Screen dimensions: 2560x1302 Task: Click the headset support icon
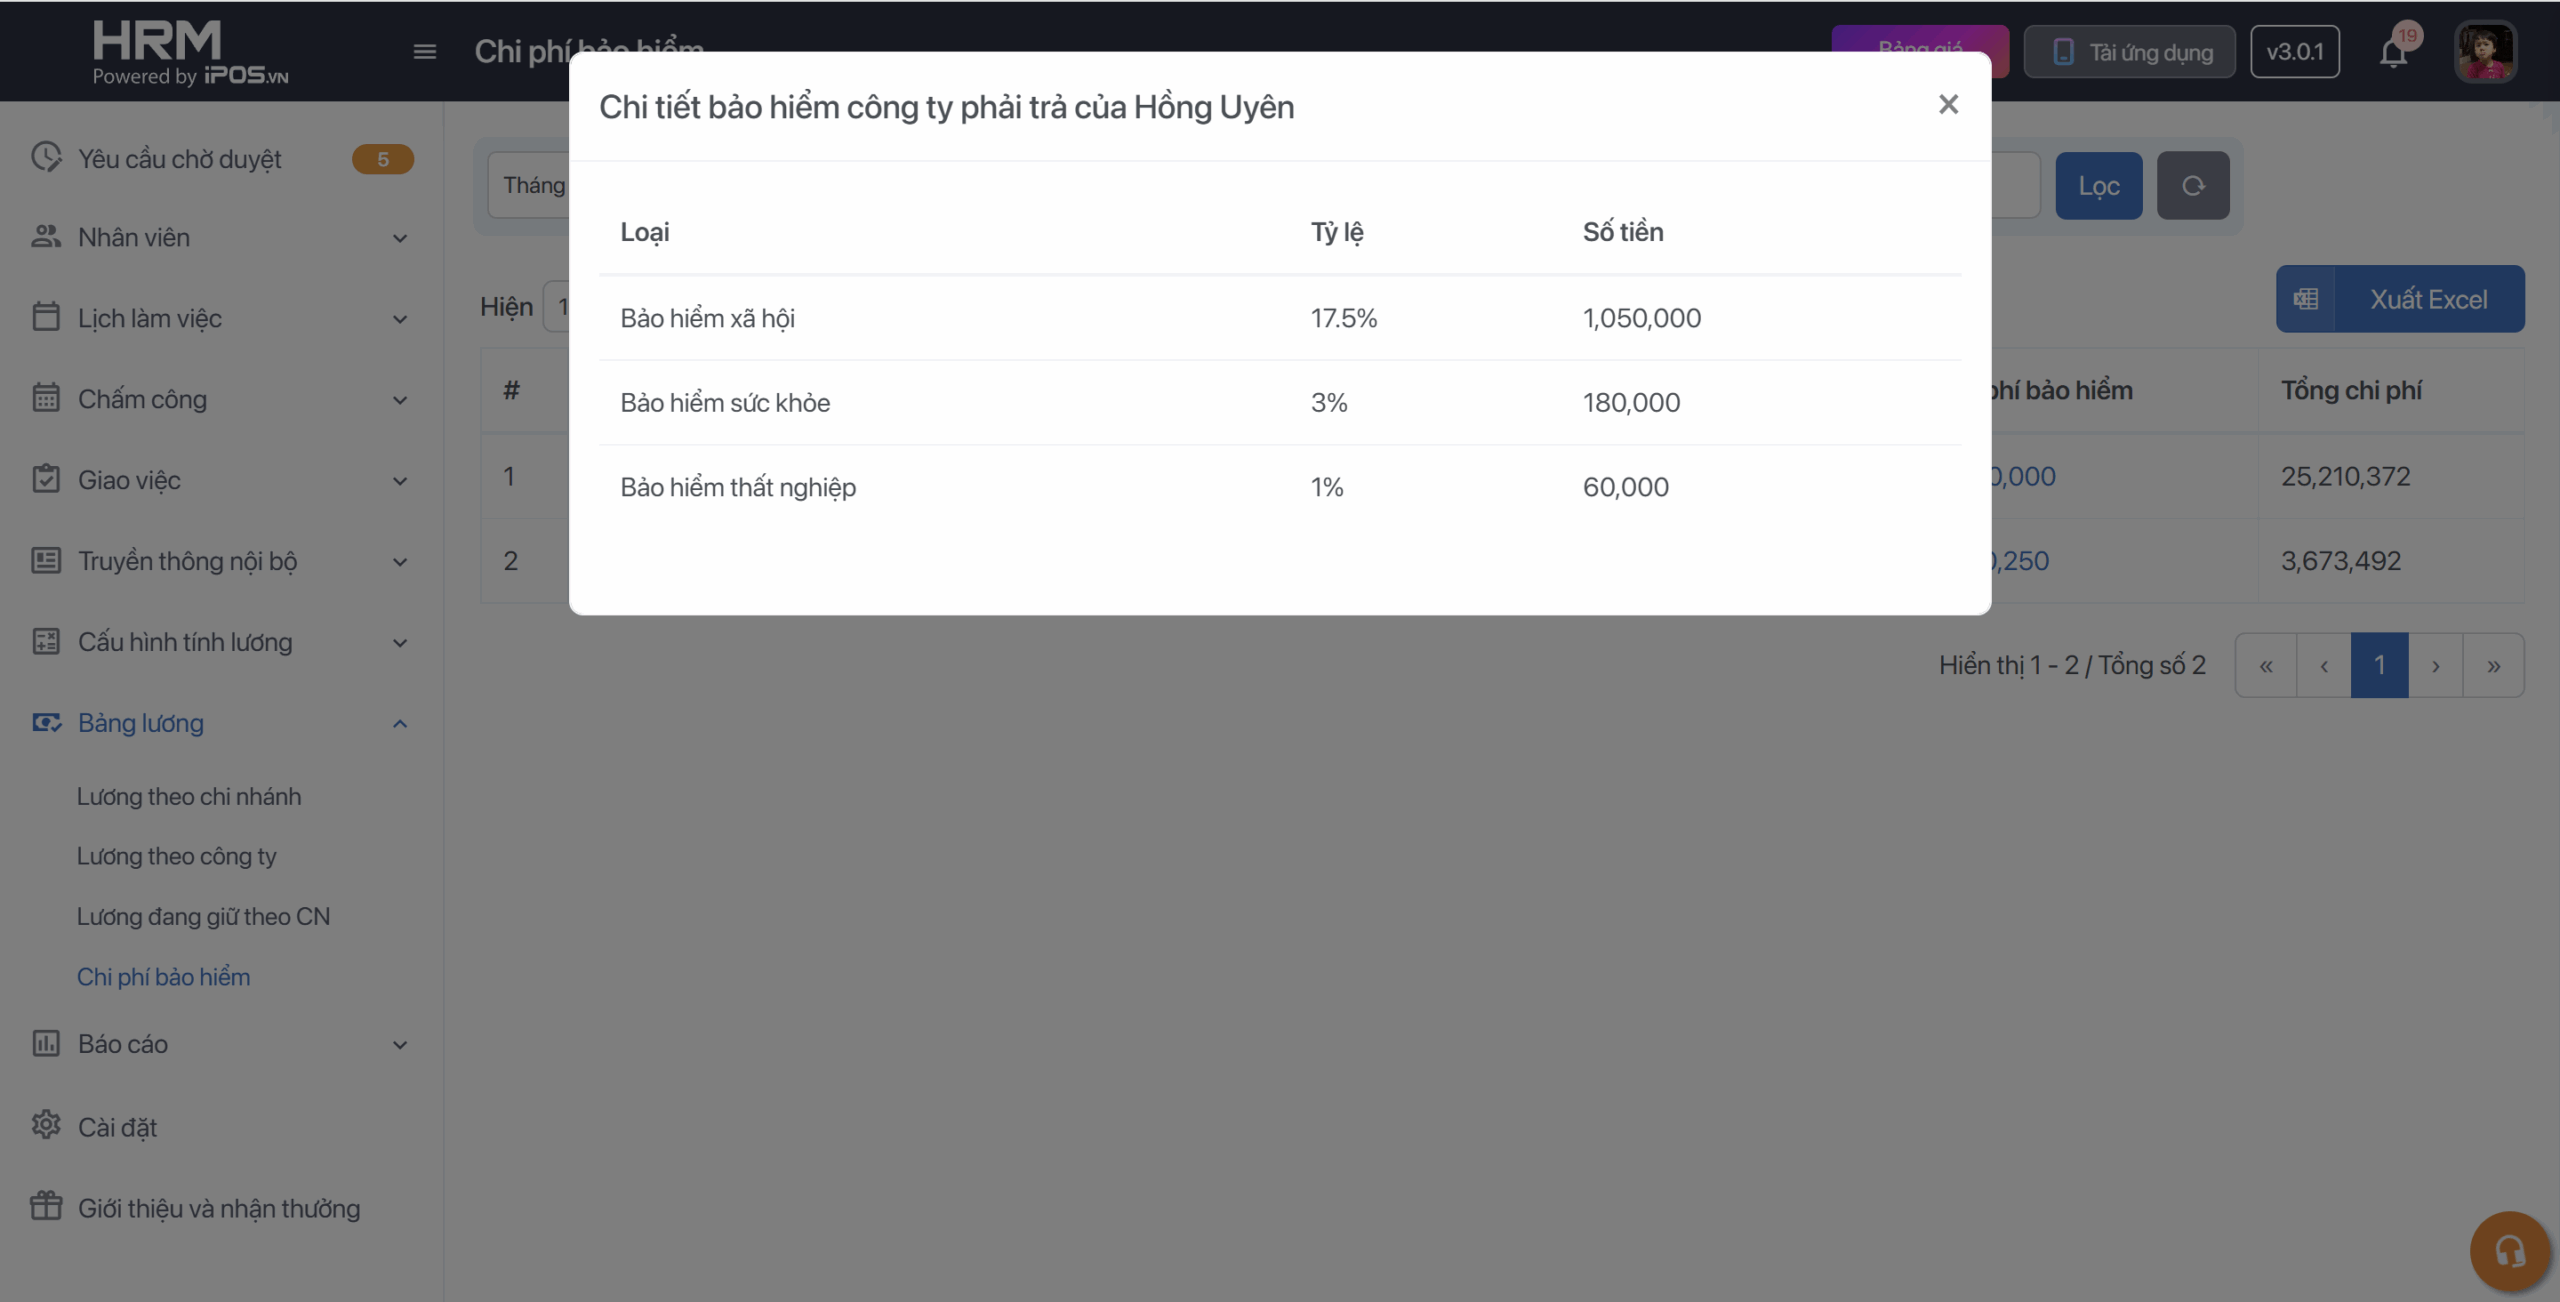coord(2509,1251)
